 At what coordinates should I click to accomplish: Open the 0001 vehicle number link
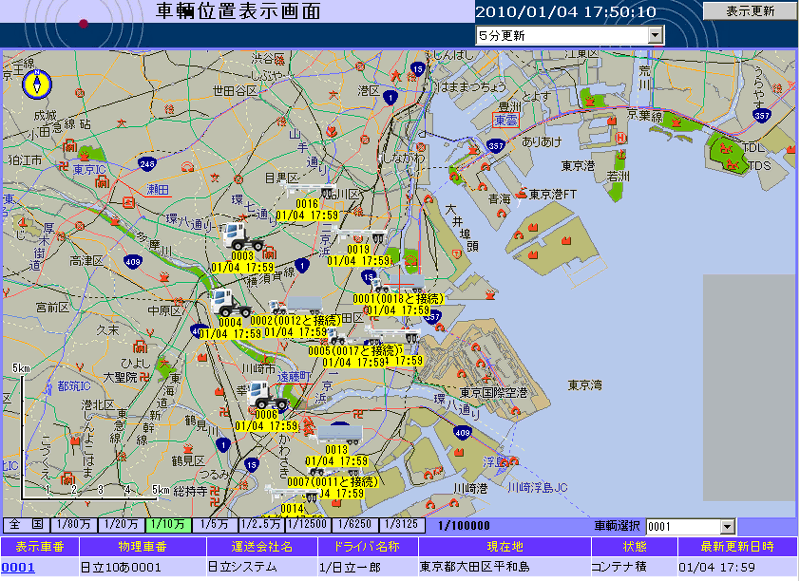pyautogui.click(x=18, y=567)
